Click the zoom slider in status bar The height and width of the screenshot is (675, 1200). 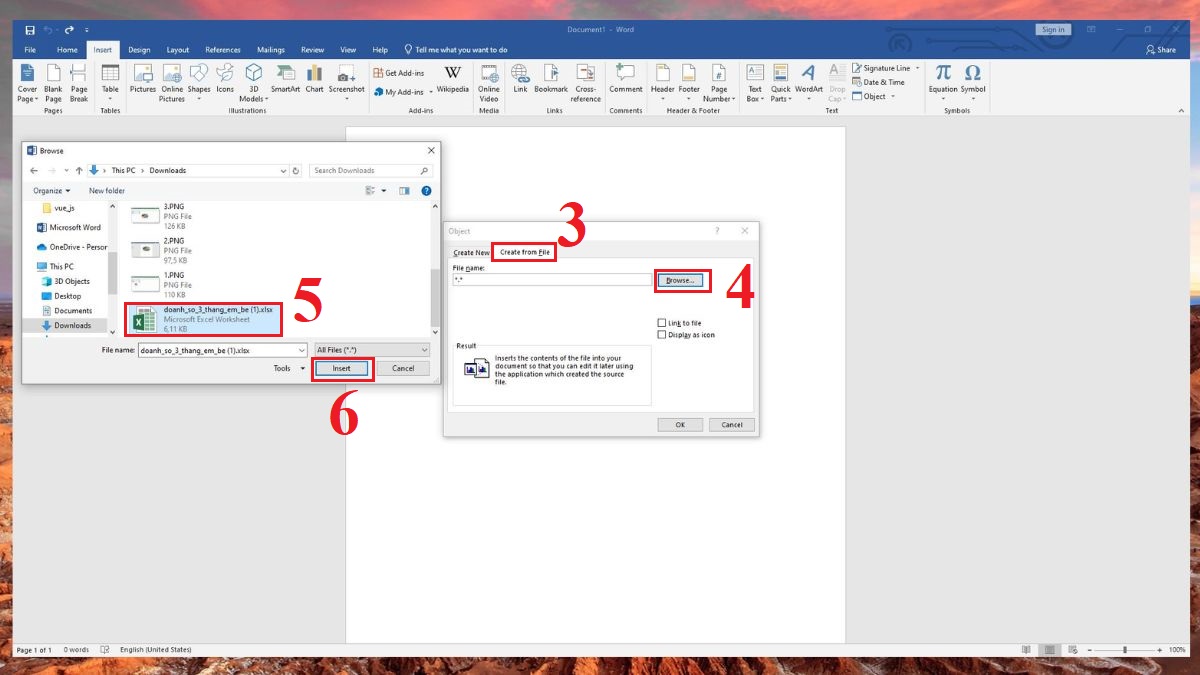(1125, 650)
